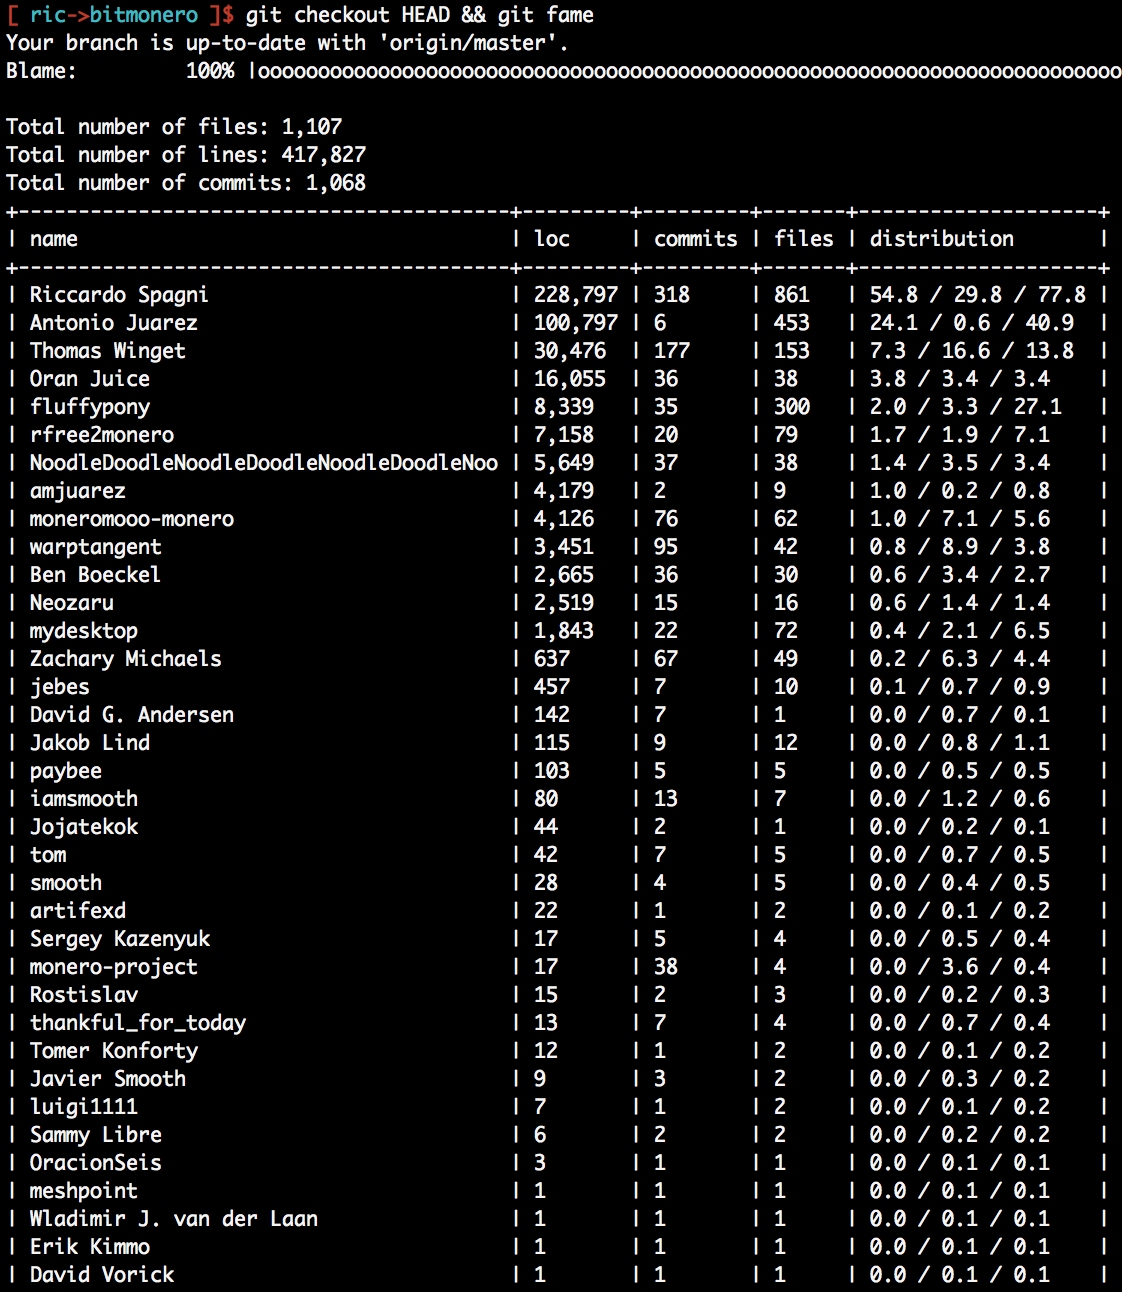Click the name 'meshpoint'
The image size is (1122, 1292).
pyautogui.click(x=84, y=1191)
